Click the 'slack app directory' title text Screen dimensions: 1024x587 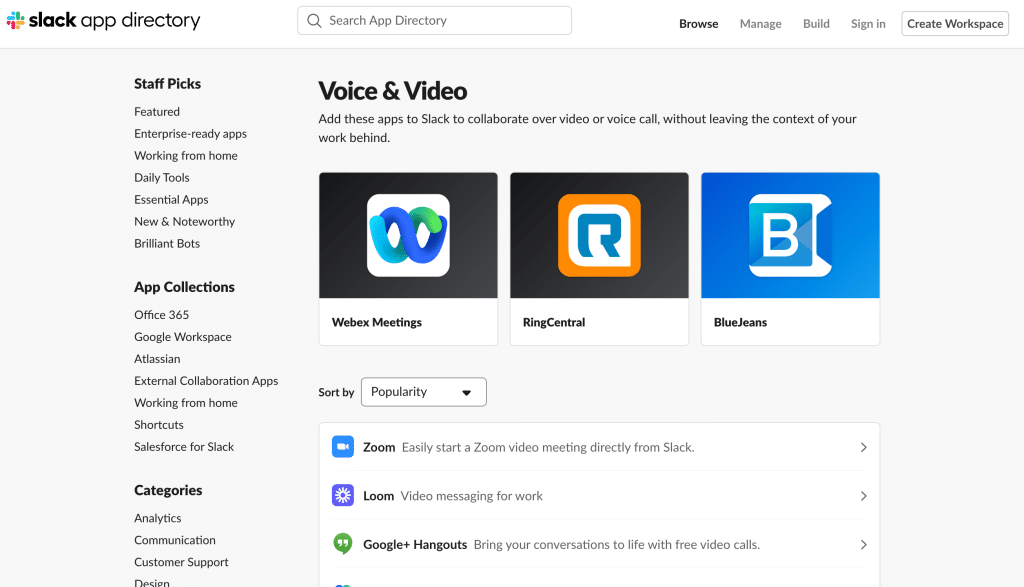pos(114,20)
